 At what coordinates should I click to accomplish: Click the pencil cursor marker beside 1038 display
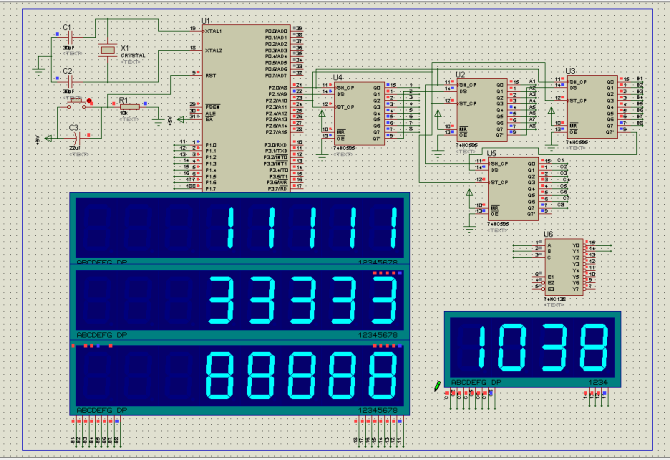438,386
